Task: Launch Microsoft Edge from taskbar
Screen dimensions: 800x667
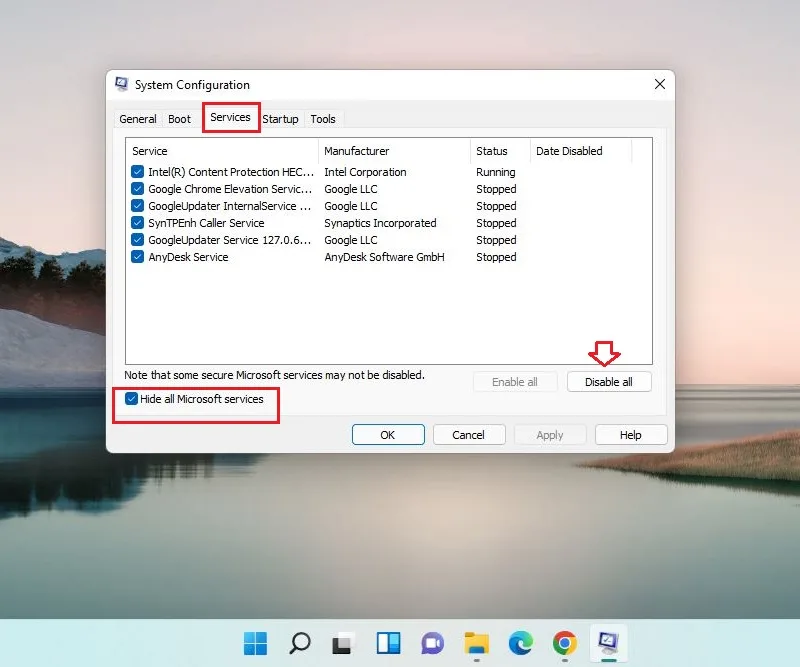Action: 520,643
